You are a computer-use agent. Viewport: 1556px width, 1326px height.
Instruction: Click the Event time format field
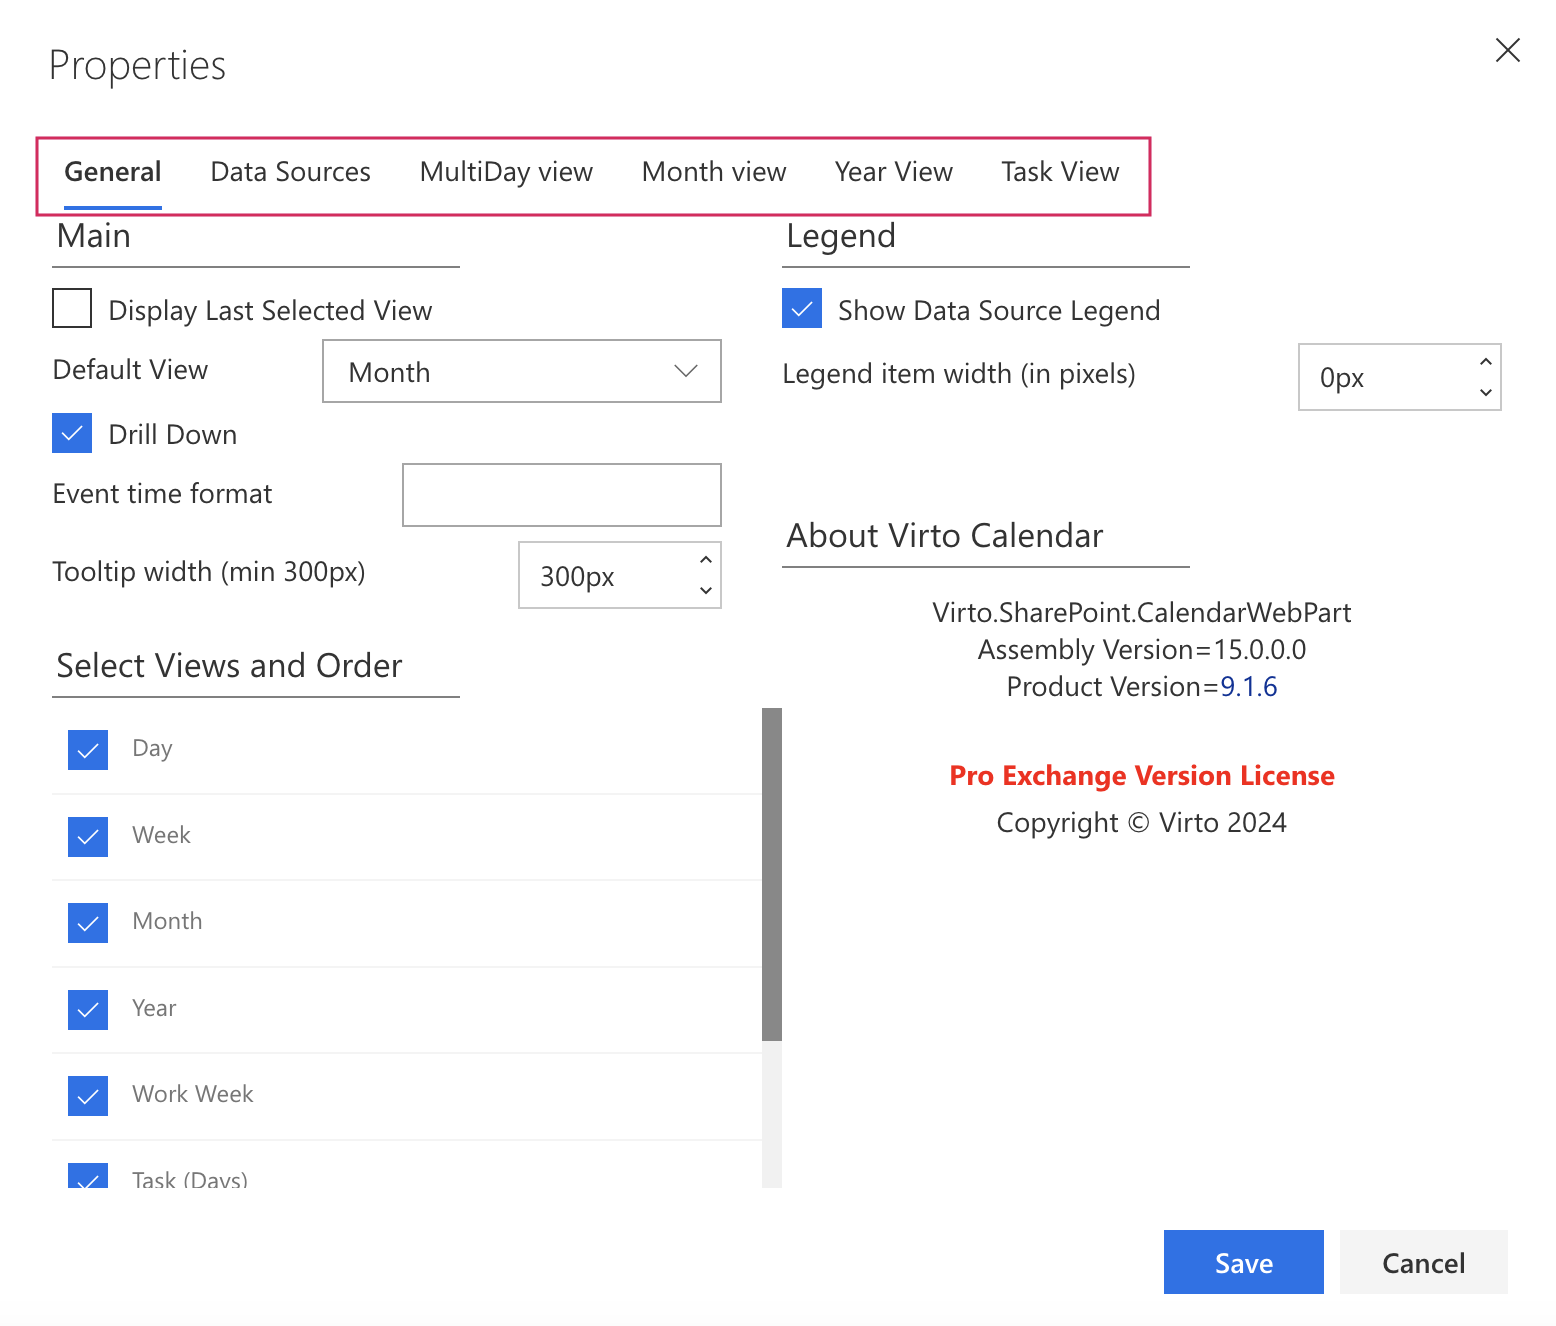[x=561, y=494]
